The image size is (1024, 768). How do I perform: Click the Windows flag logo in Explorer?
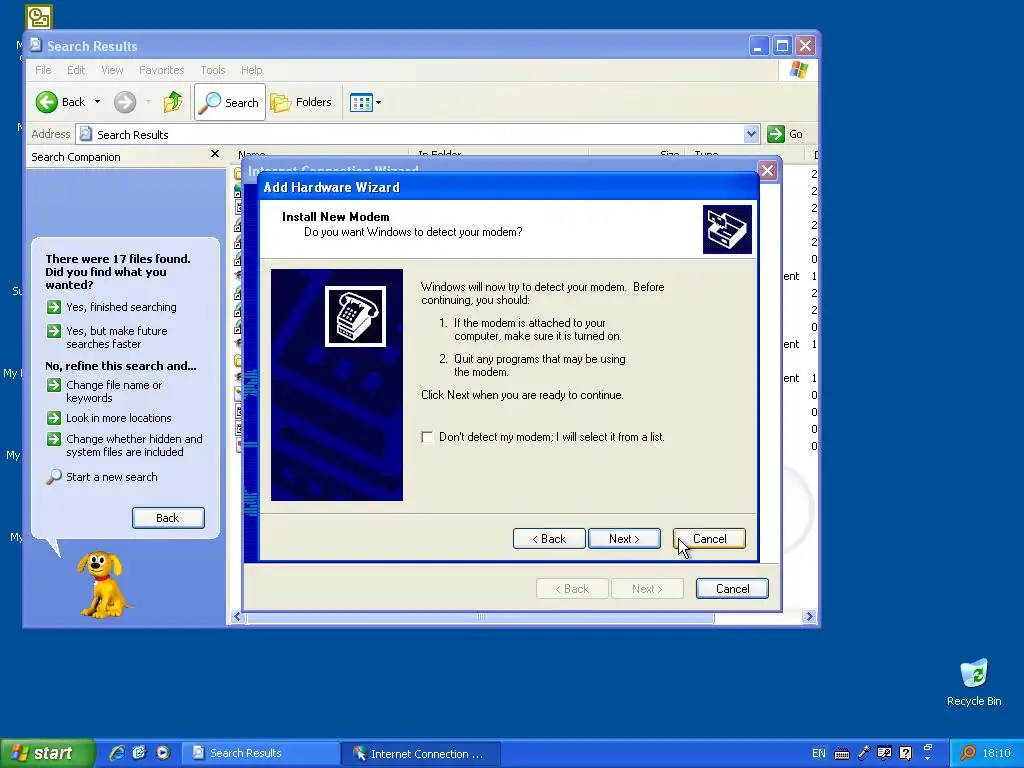point(798,70)
